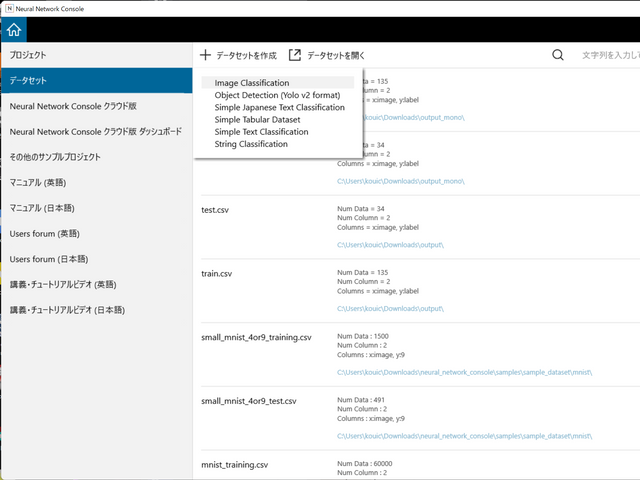The width and height of the screenshot is (640, 480).
Task: Open small_mnist_4or9_training.csv sample_dataset path
Action: 464,372
